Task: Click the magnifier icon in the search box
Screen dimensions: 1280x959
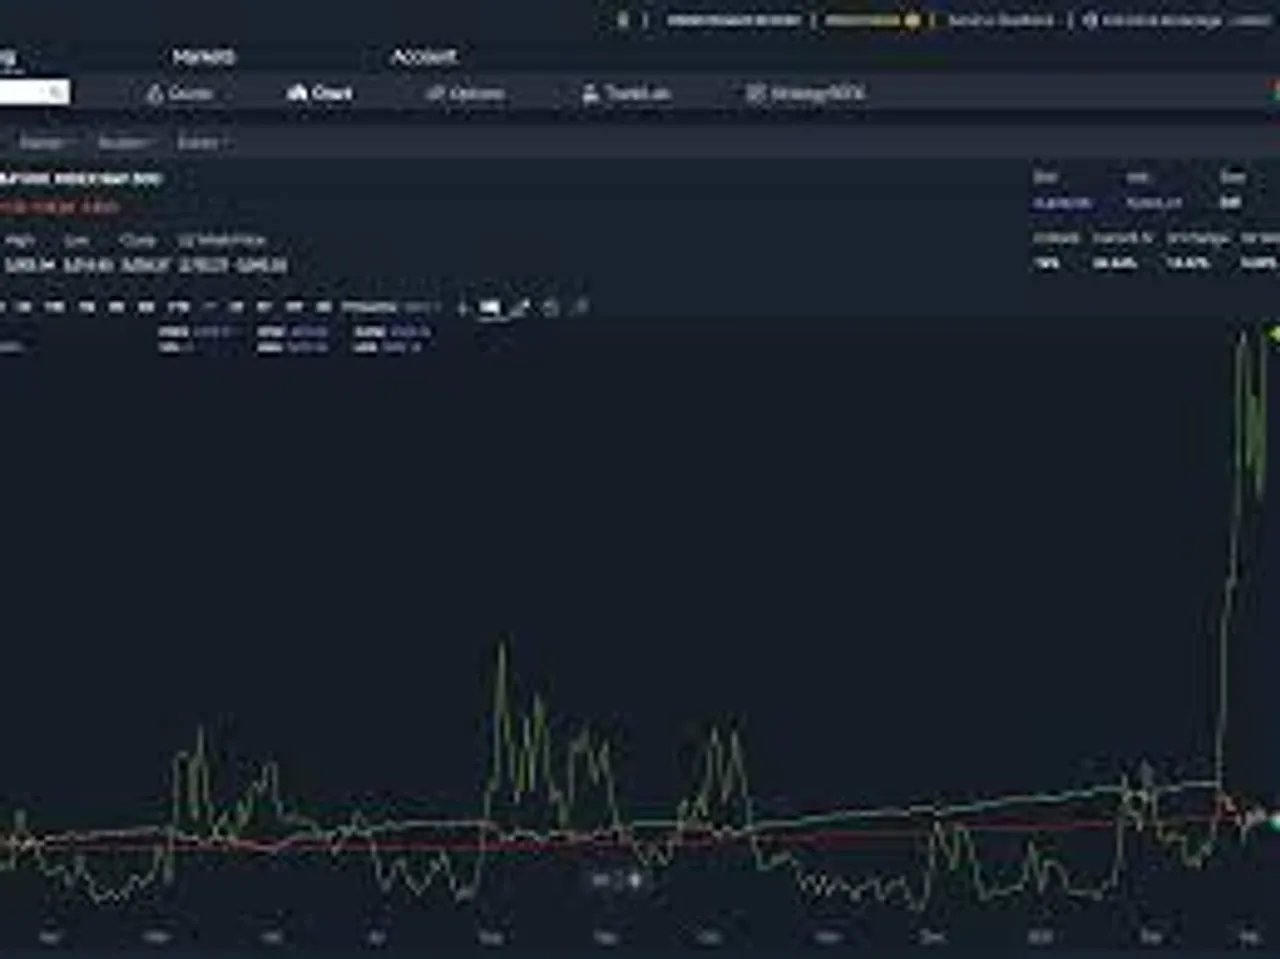Action: [x=57, y=93]
